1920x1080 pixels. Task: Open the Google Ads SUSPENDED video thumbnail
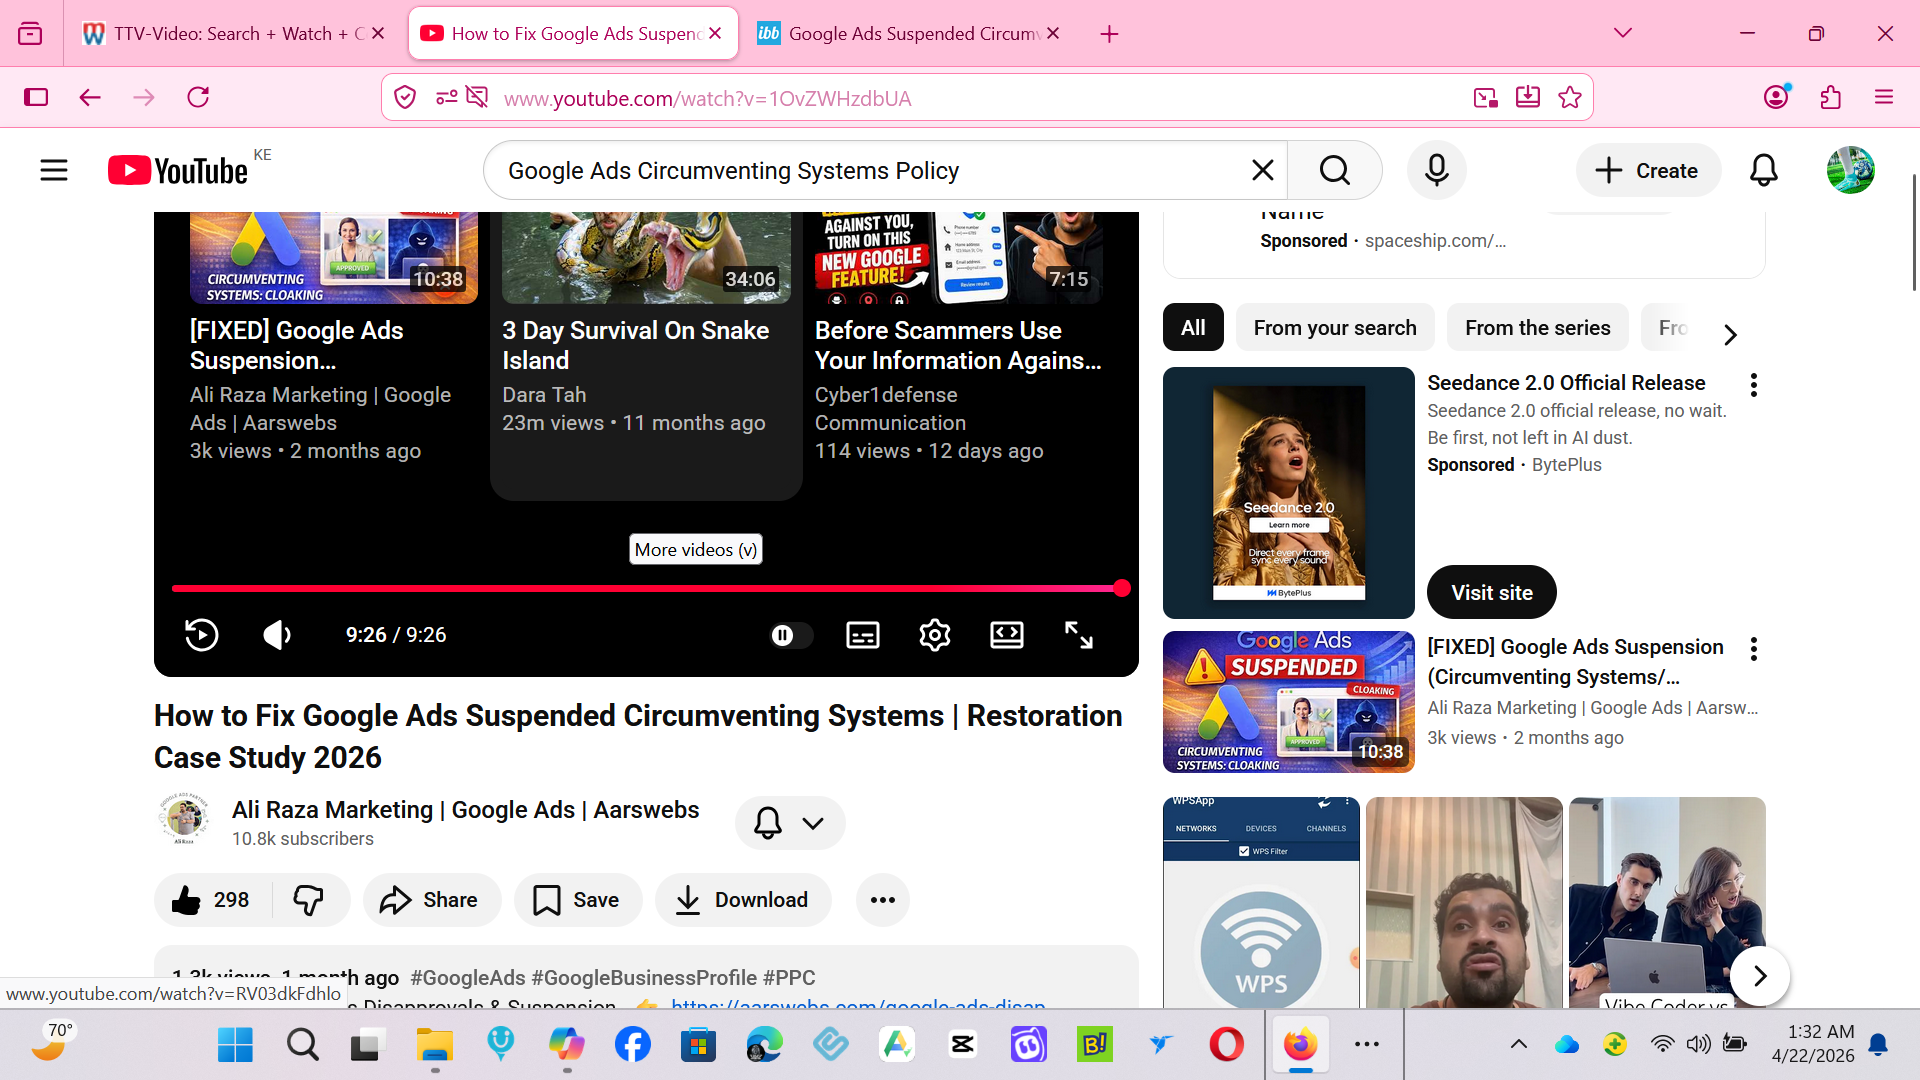1288,702
